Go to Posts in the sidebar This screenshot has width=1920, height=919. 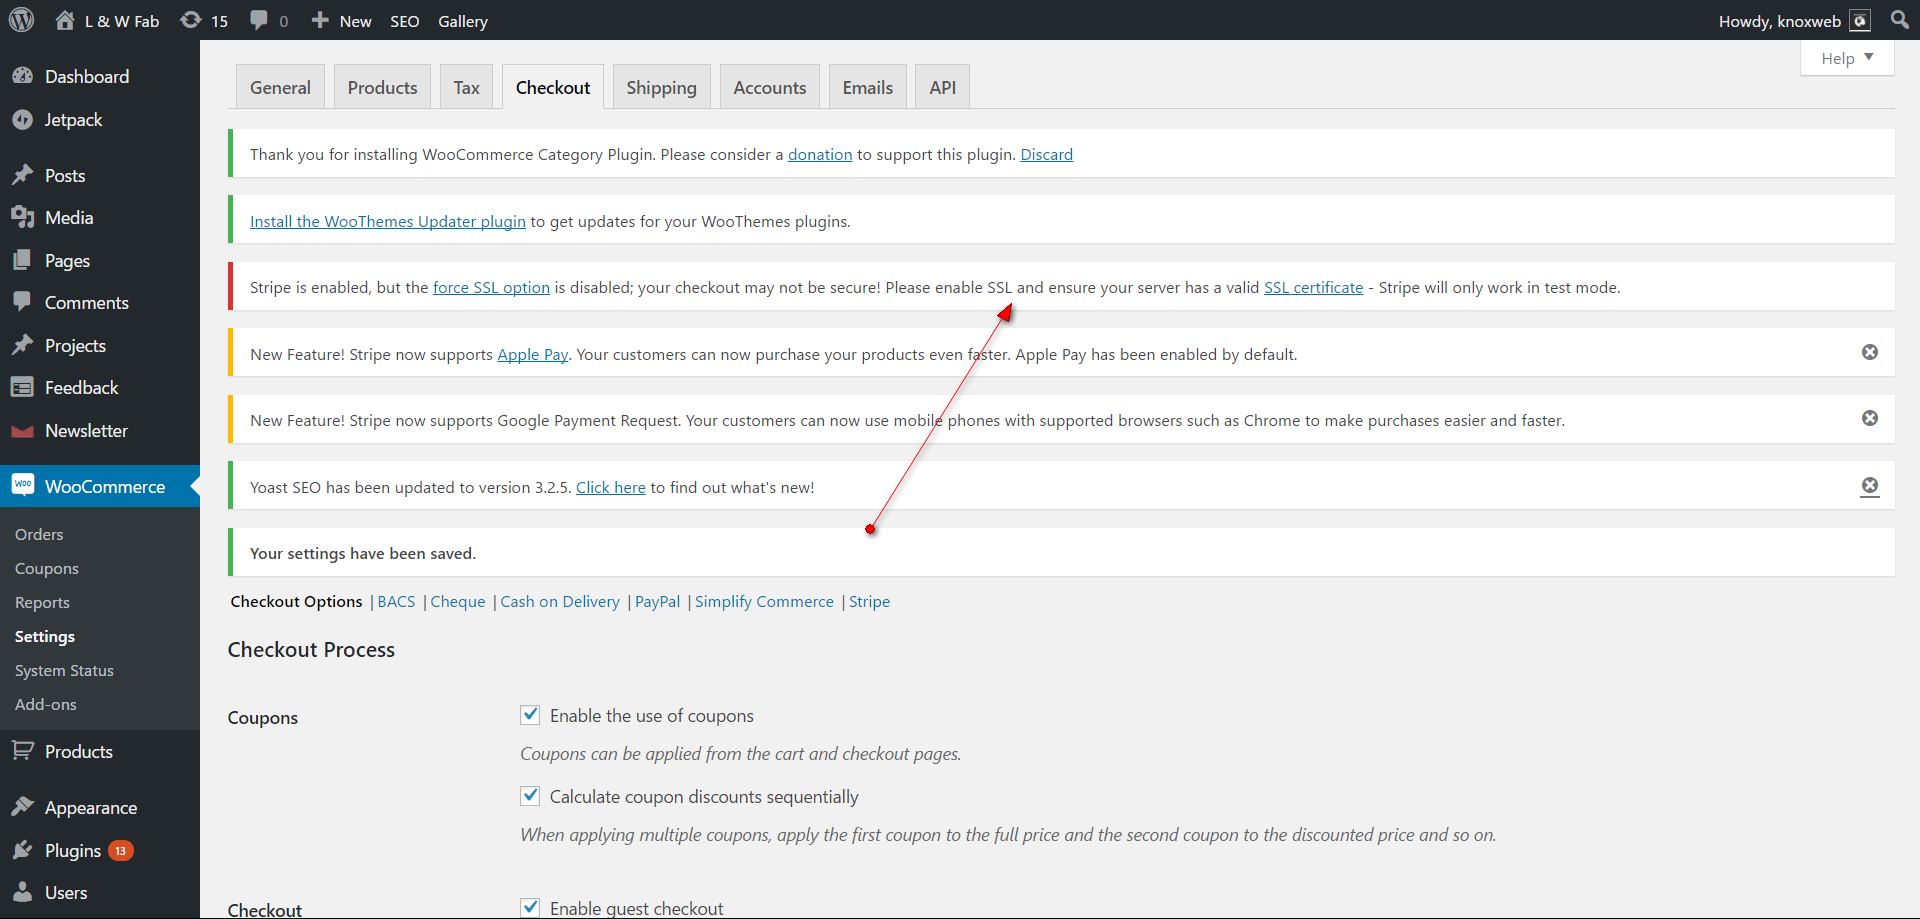pos(65,176)
